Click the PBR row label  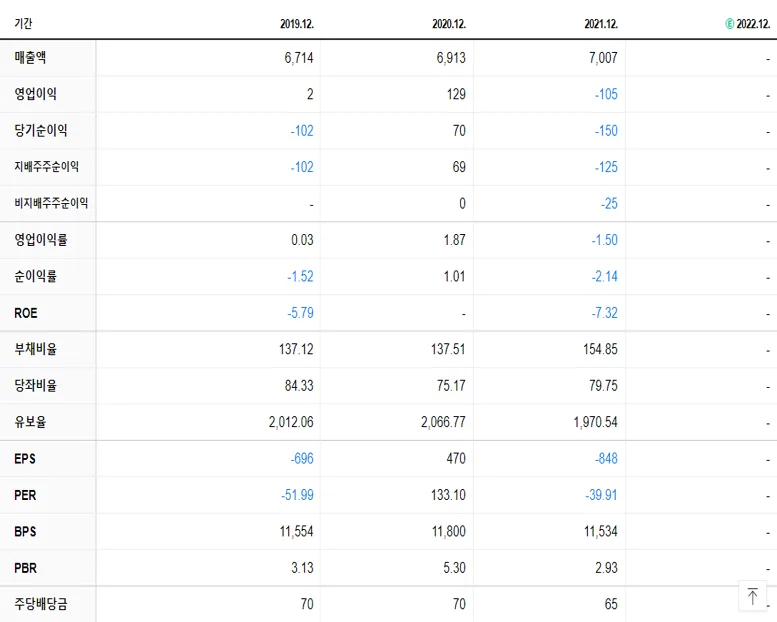coord(26,568)
